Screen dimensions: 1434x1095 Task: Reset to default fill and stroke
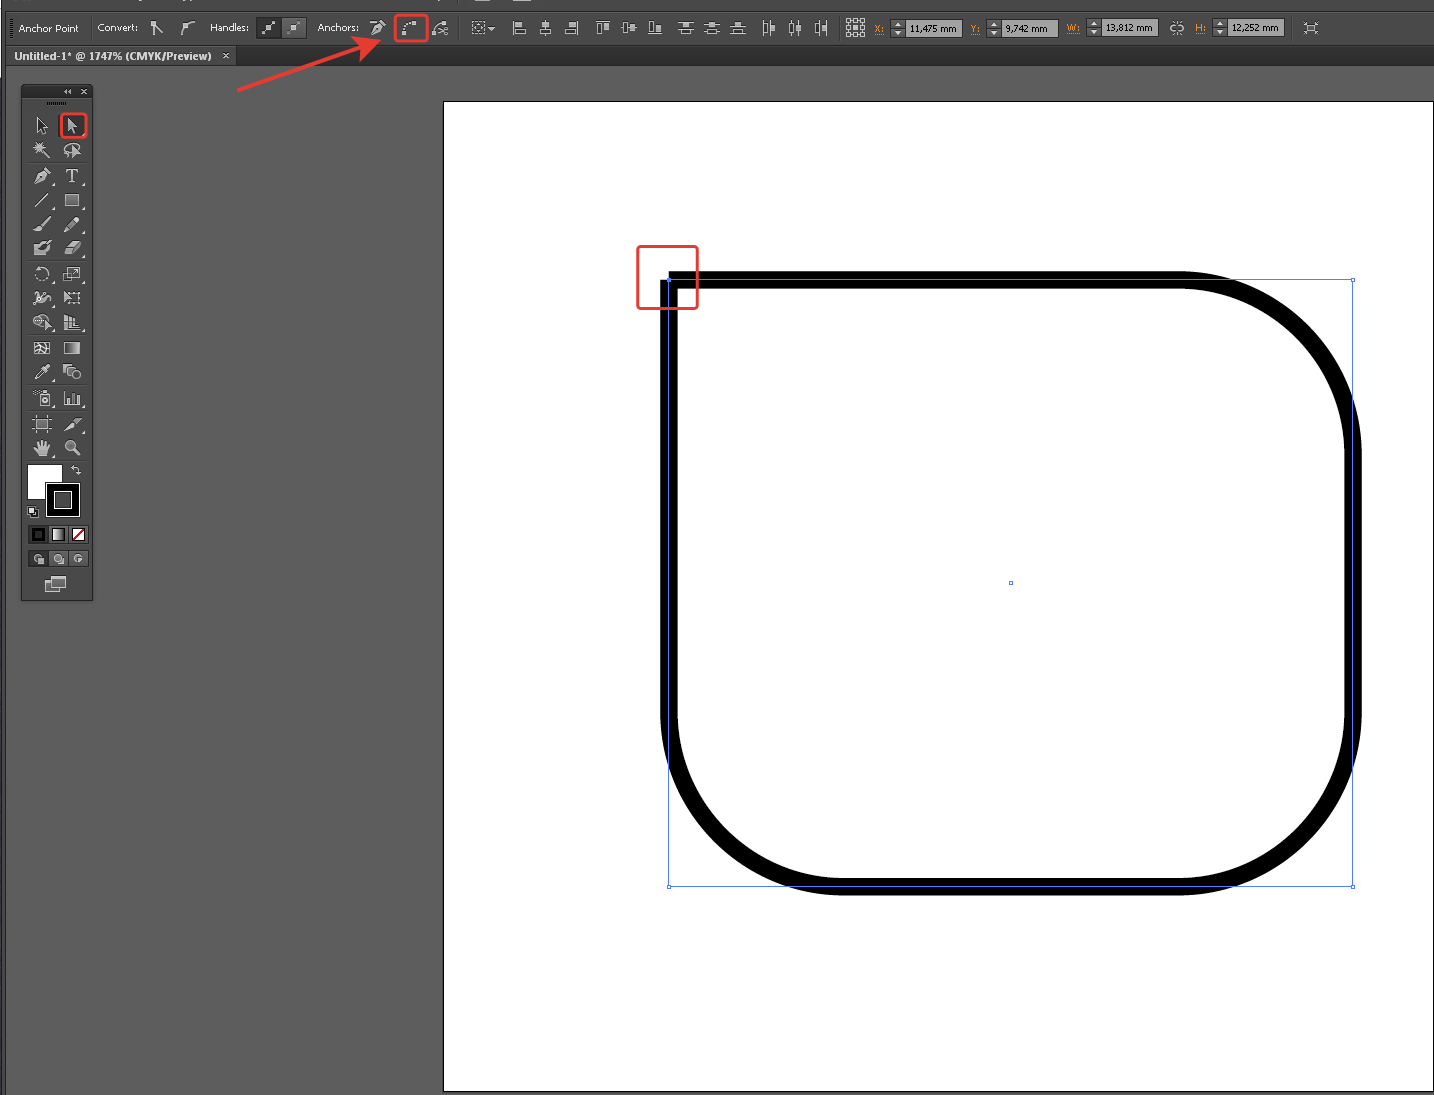click(x=33, y=511)
